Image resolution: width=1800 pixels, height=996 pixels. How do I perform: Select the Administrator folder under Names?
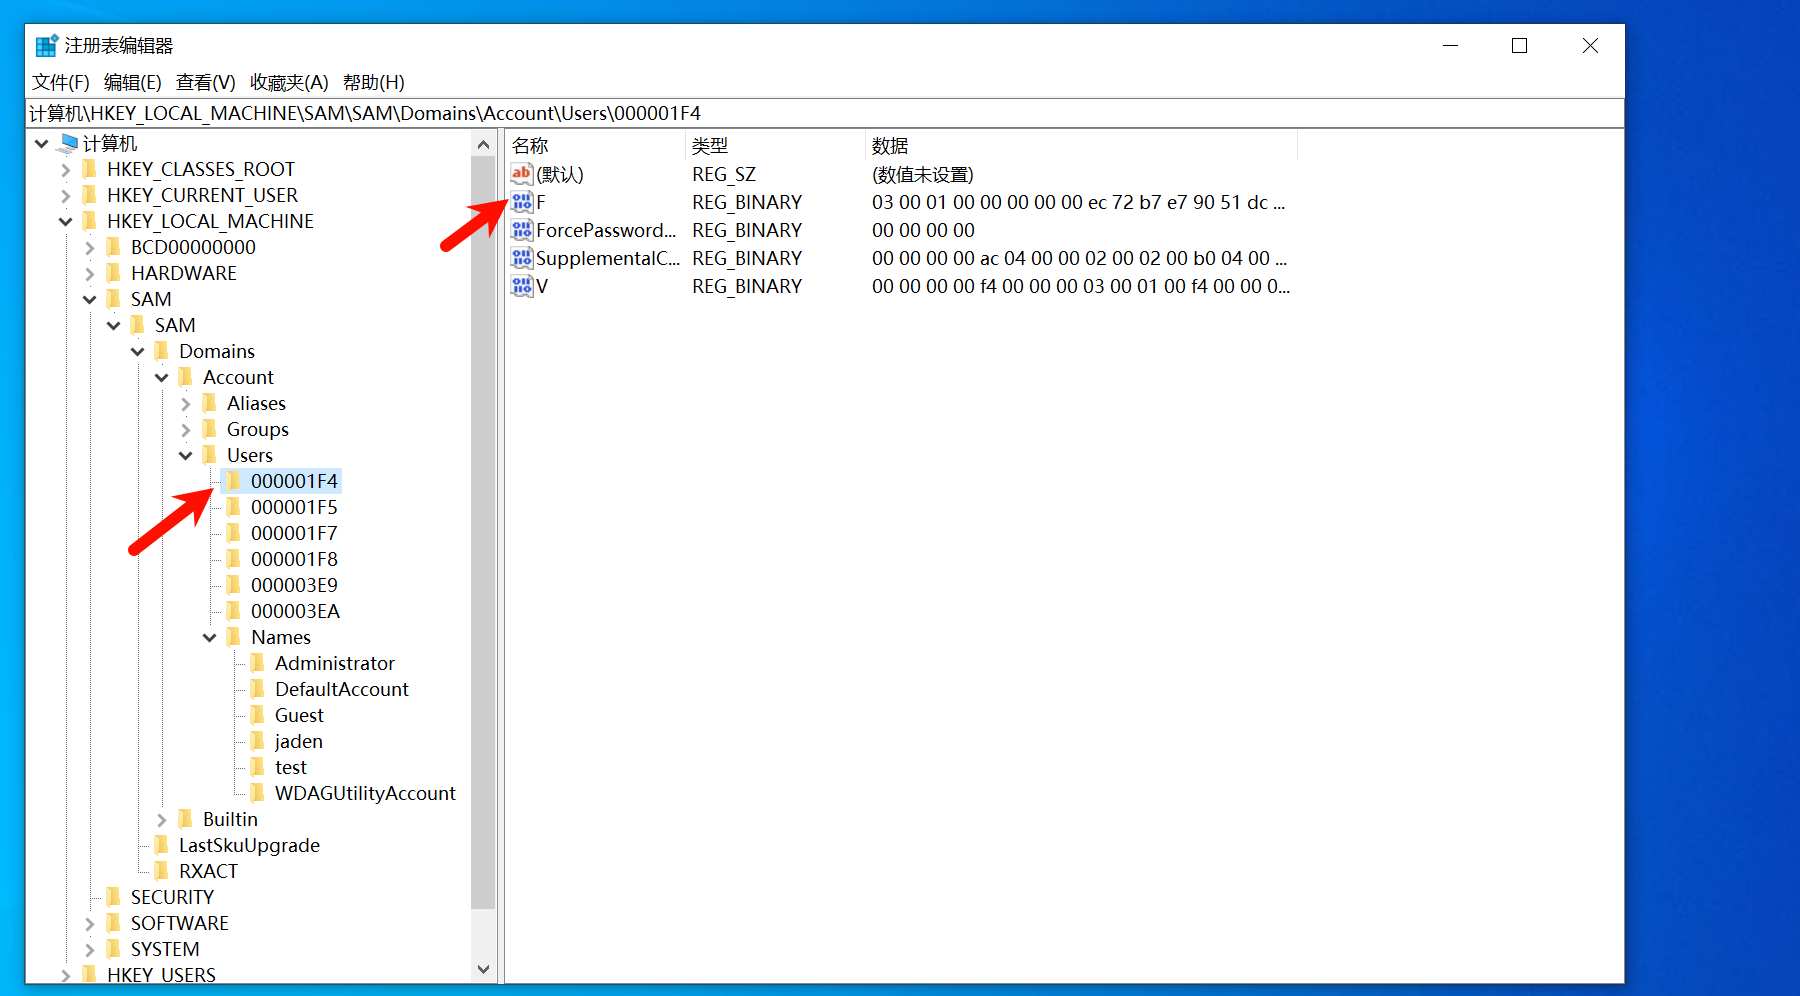click(x=334, y=663)
